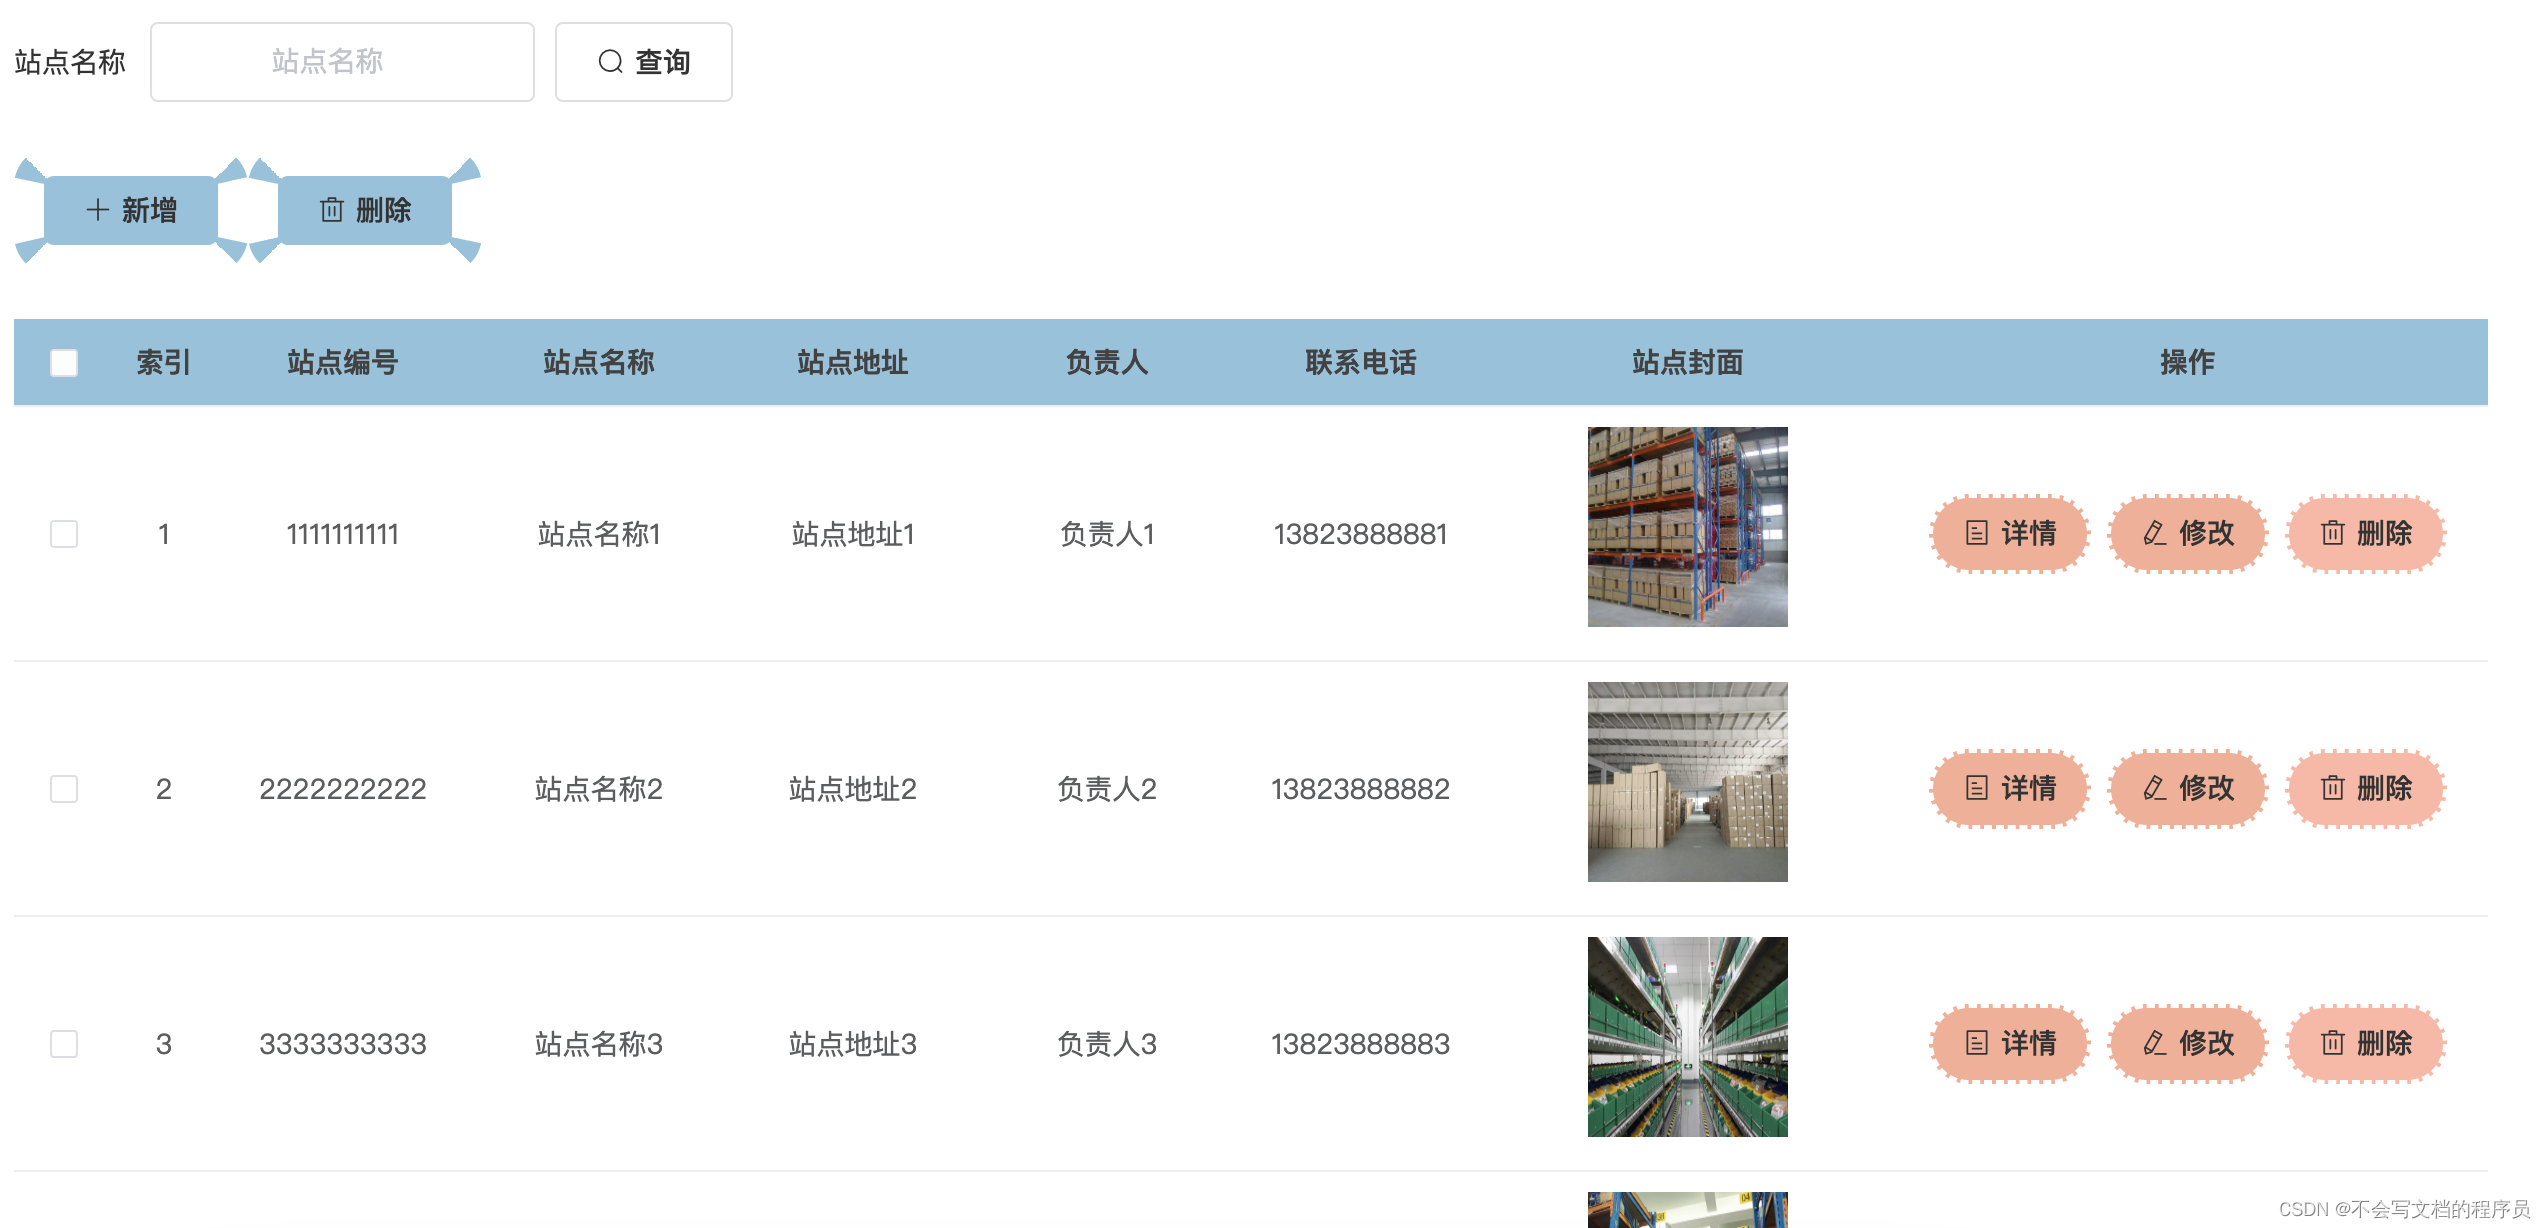Click the magnifier icon inside the 查询 button
This screenshot has width=2546, height=1228.
611,62
